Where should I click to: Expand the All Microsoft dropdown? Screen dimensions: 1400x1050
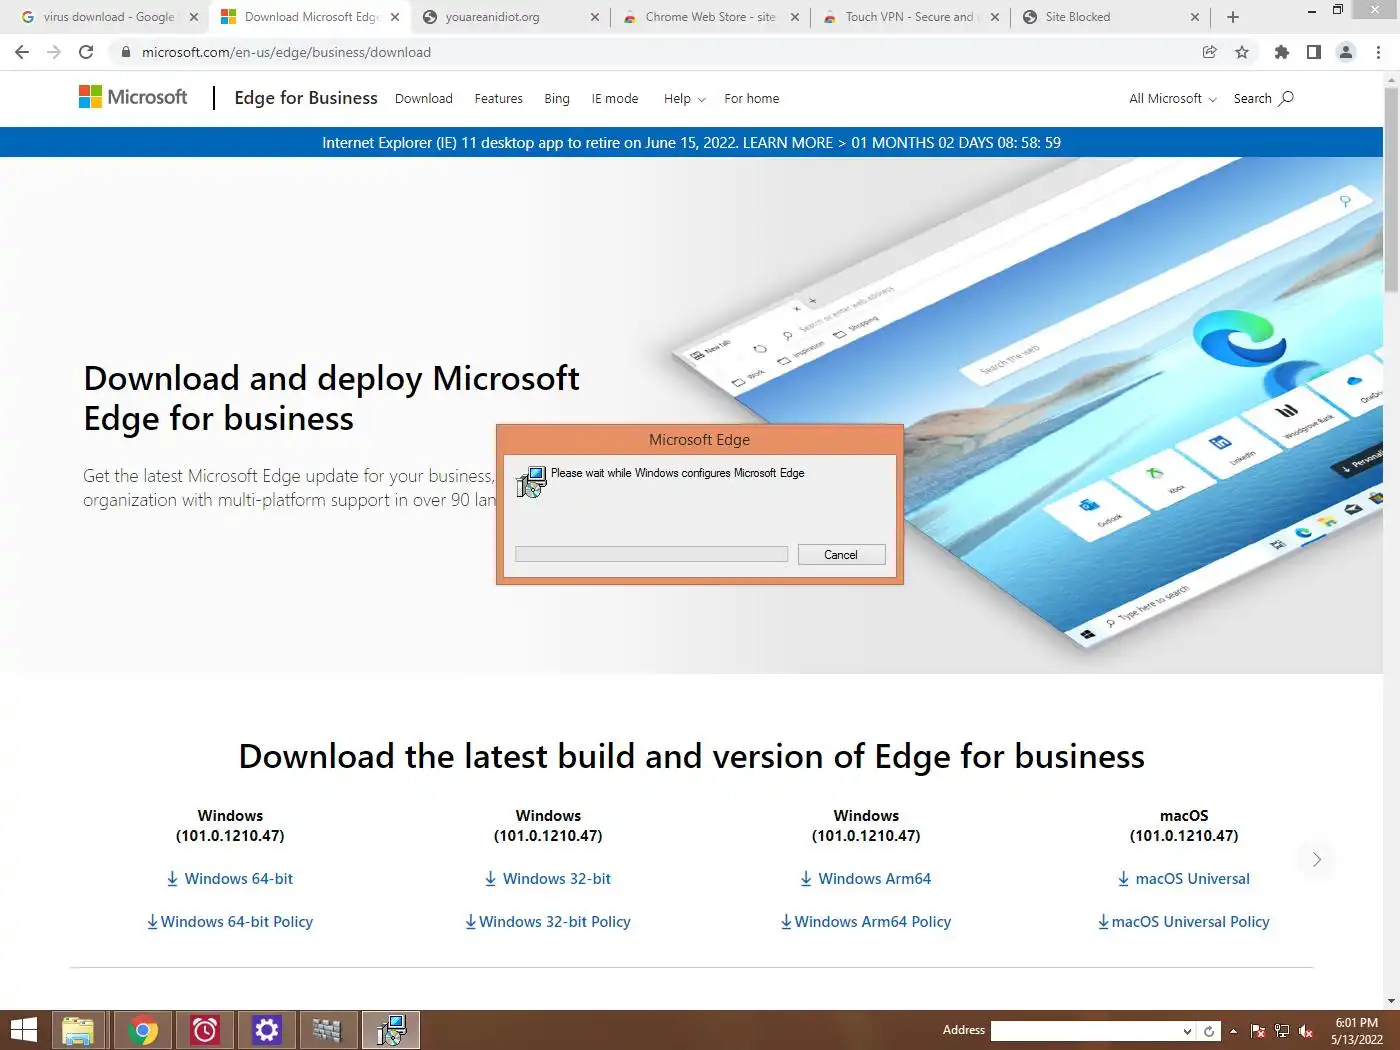[x=1173, y=98]
